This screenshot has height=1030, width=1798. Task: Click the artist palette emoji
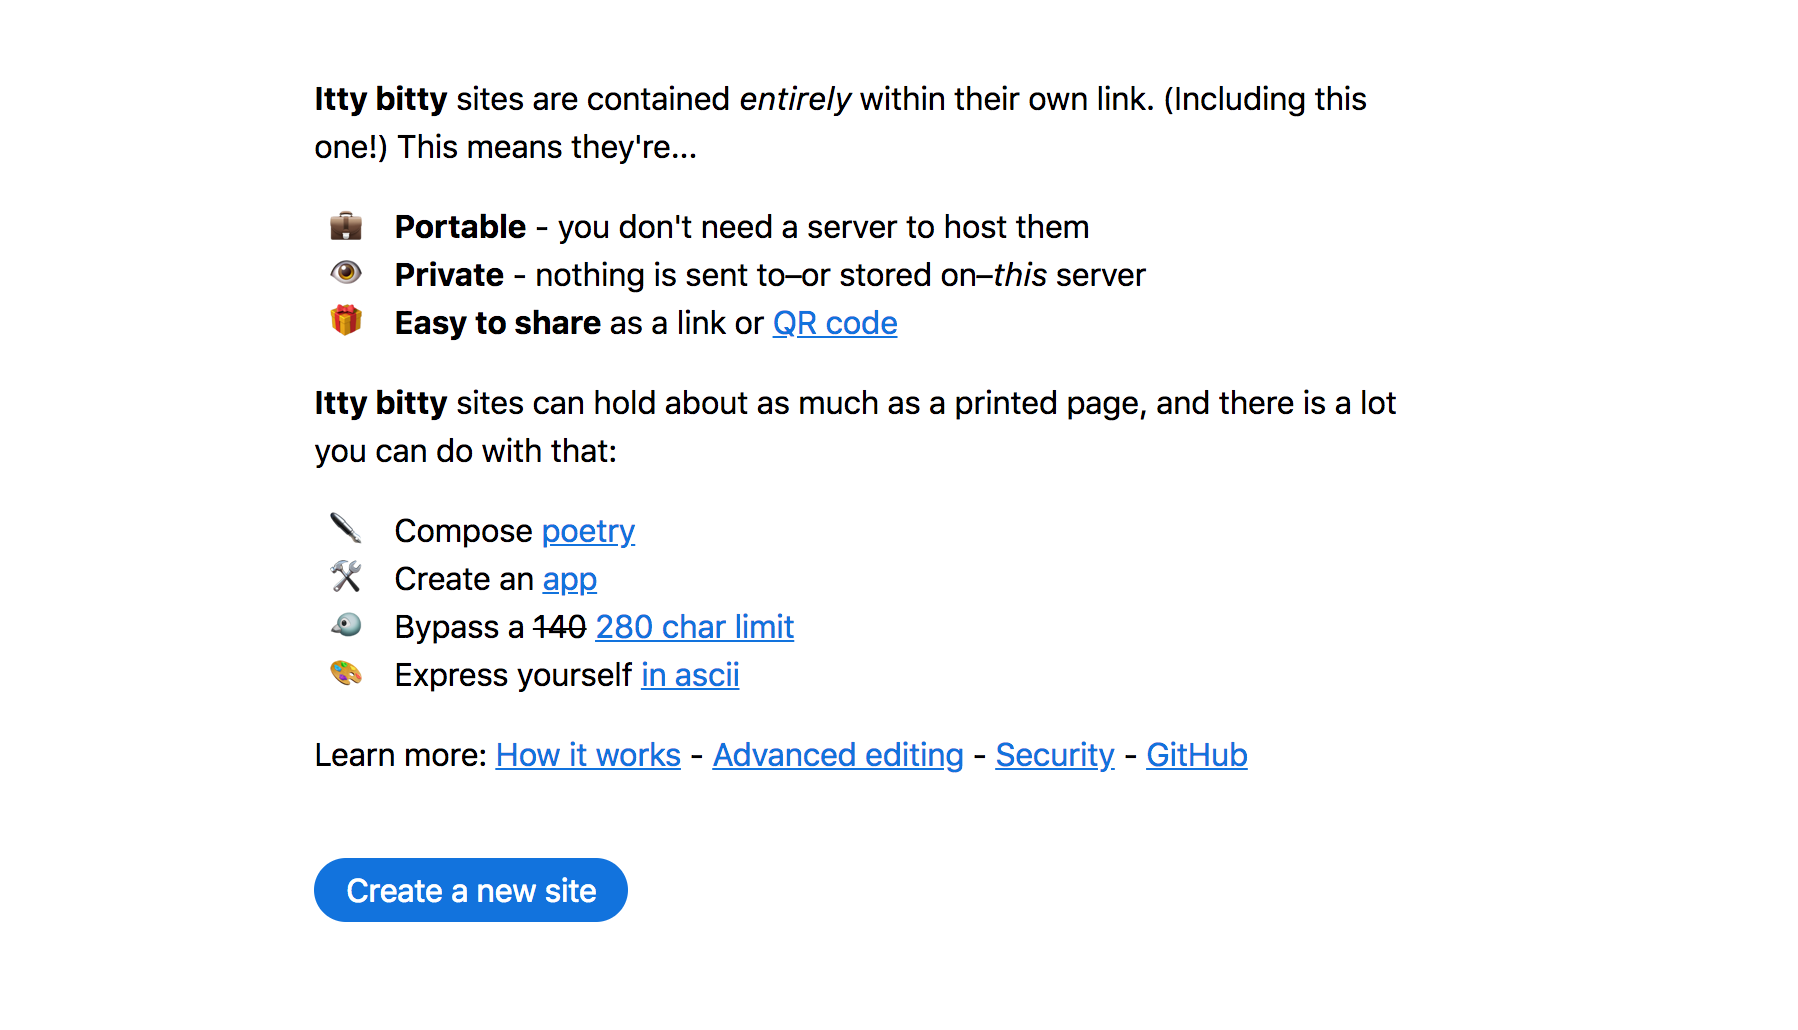(x=346, y=673)
